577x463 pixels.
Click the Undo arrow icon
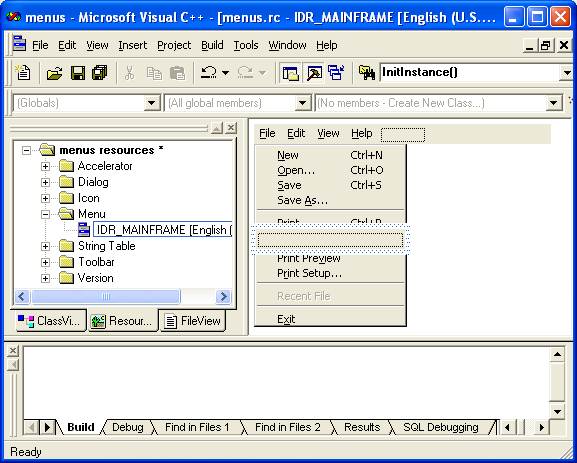(x=209, y=73)
